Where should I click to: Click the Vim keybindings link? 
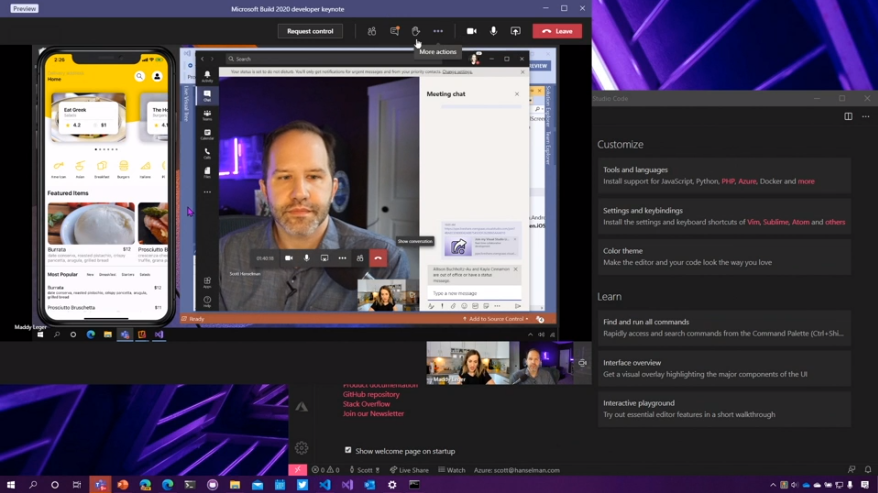(753, 222)
